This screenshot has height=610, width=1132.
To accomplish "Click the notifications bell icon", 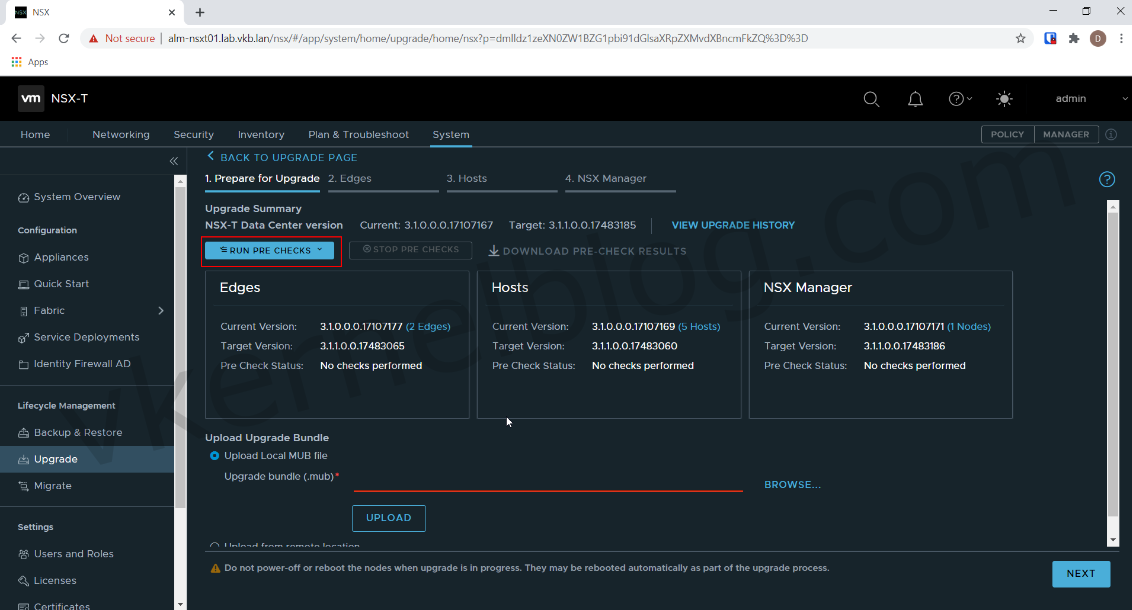I will [x=915, y=98].
